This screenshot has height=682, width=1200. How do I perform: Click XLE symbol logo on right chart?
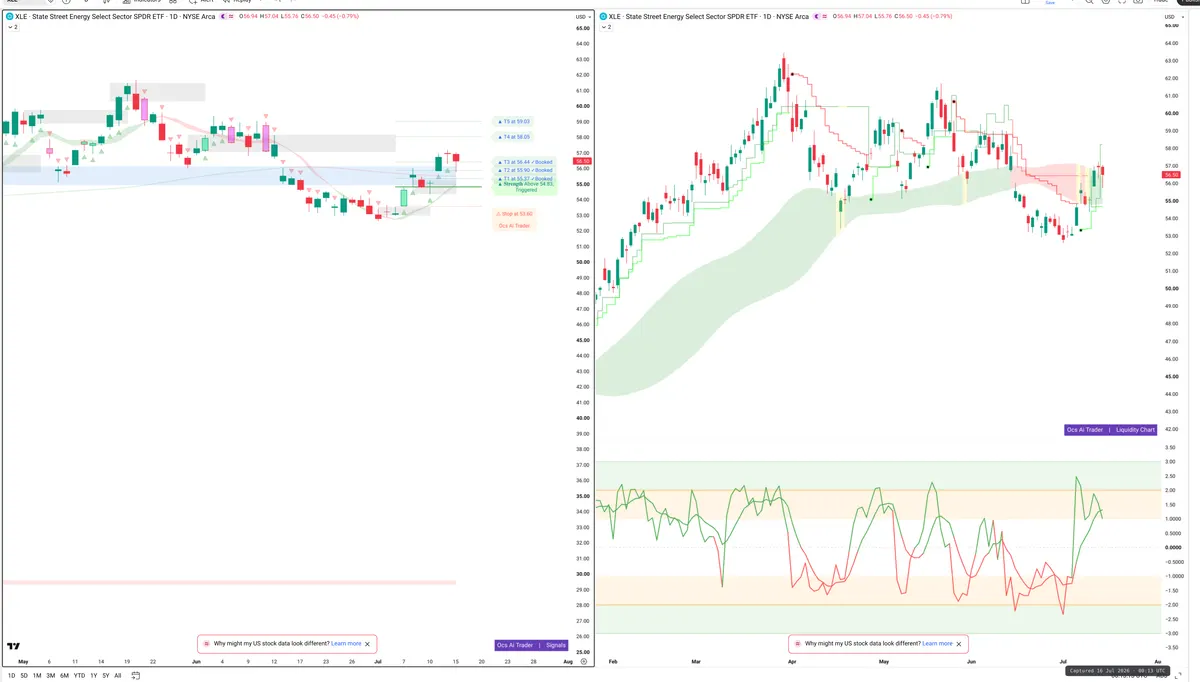click(602, 17)
